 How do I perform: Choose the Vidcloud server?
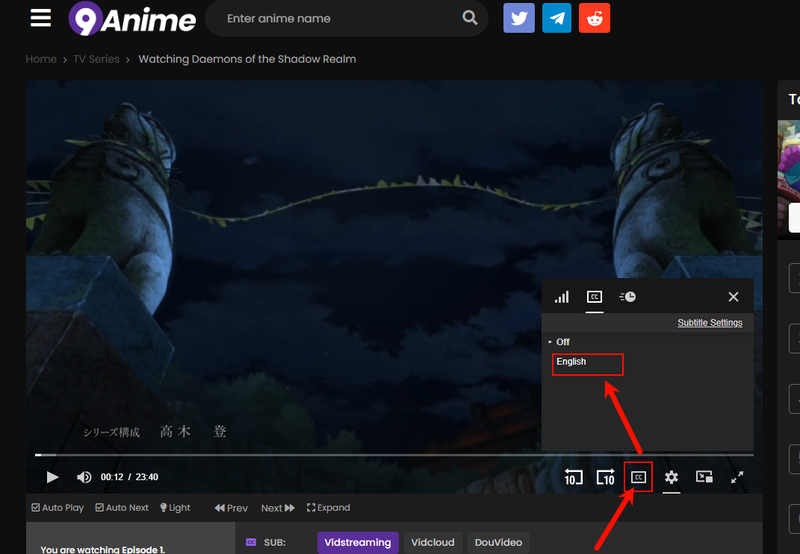(433, 542)
